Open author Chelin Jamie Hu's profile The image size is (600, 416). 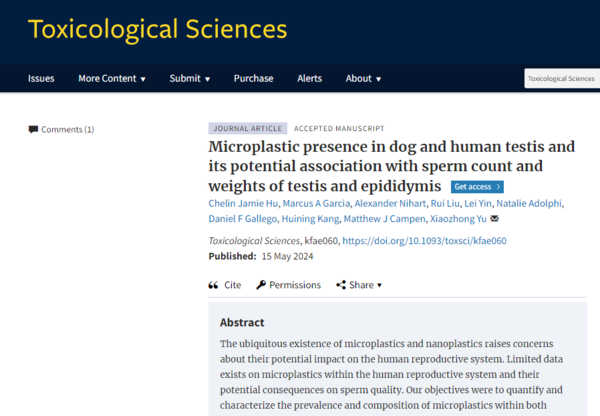tap(243, 204)
